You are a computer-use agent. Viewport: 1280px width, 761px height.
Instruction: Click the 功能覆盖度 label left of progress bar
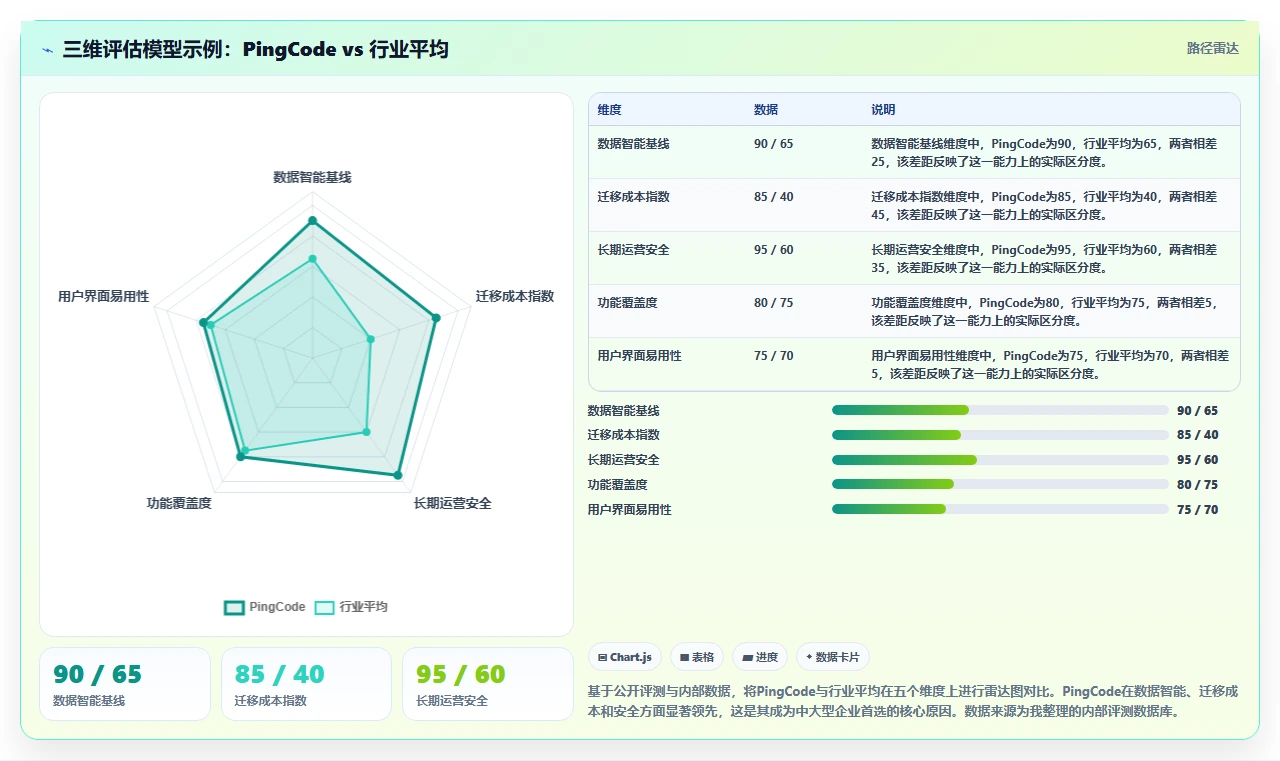pos(618,484)
